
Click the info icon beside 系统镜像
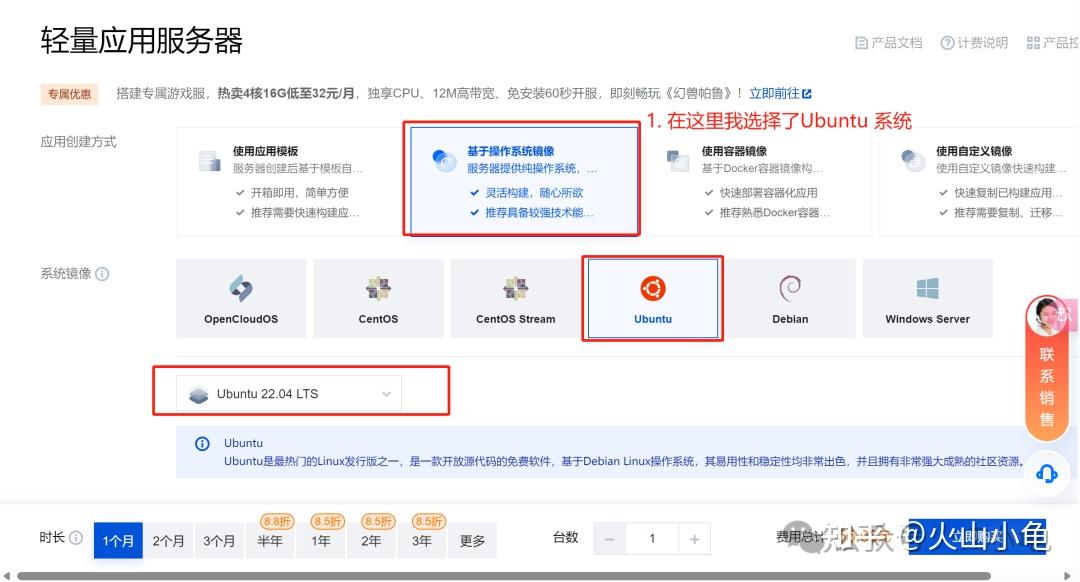(x=102, y=274)
